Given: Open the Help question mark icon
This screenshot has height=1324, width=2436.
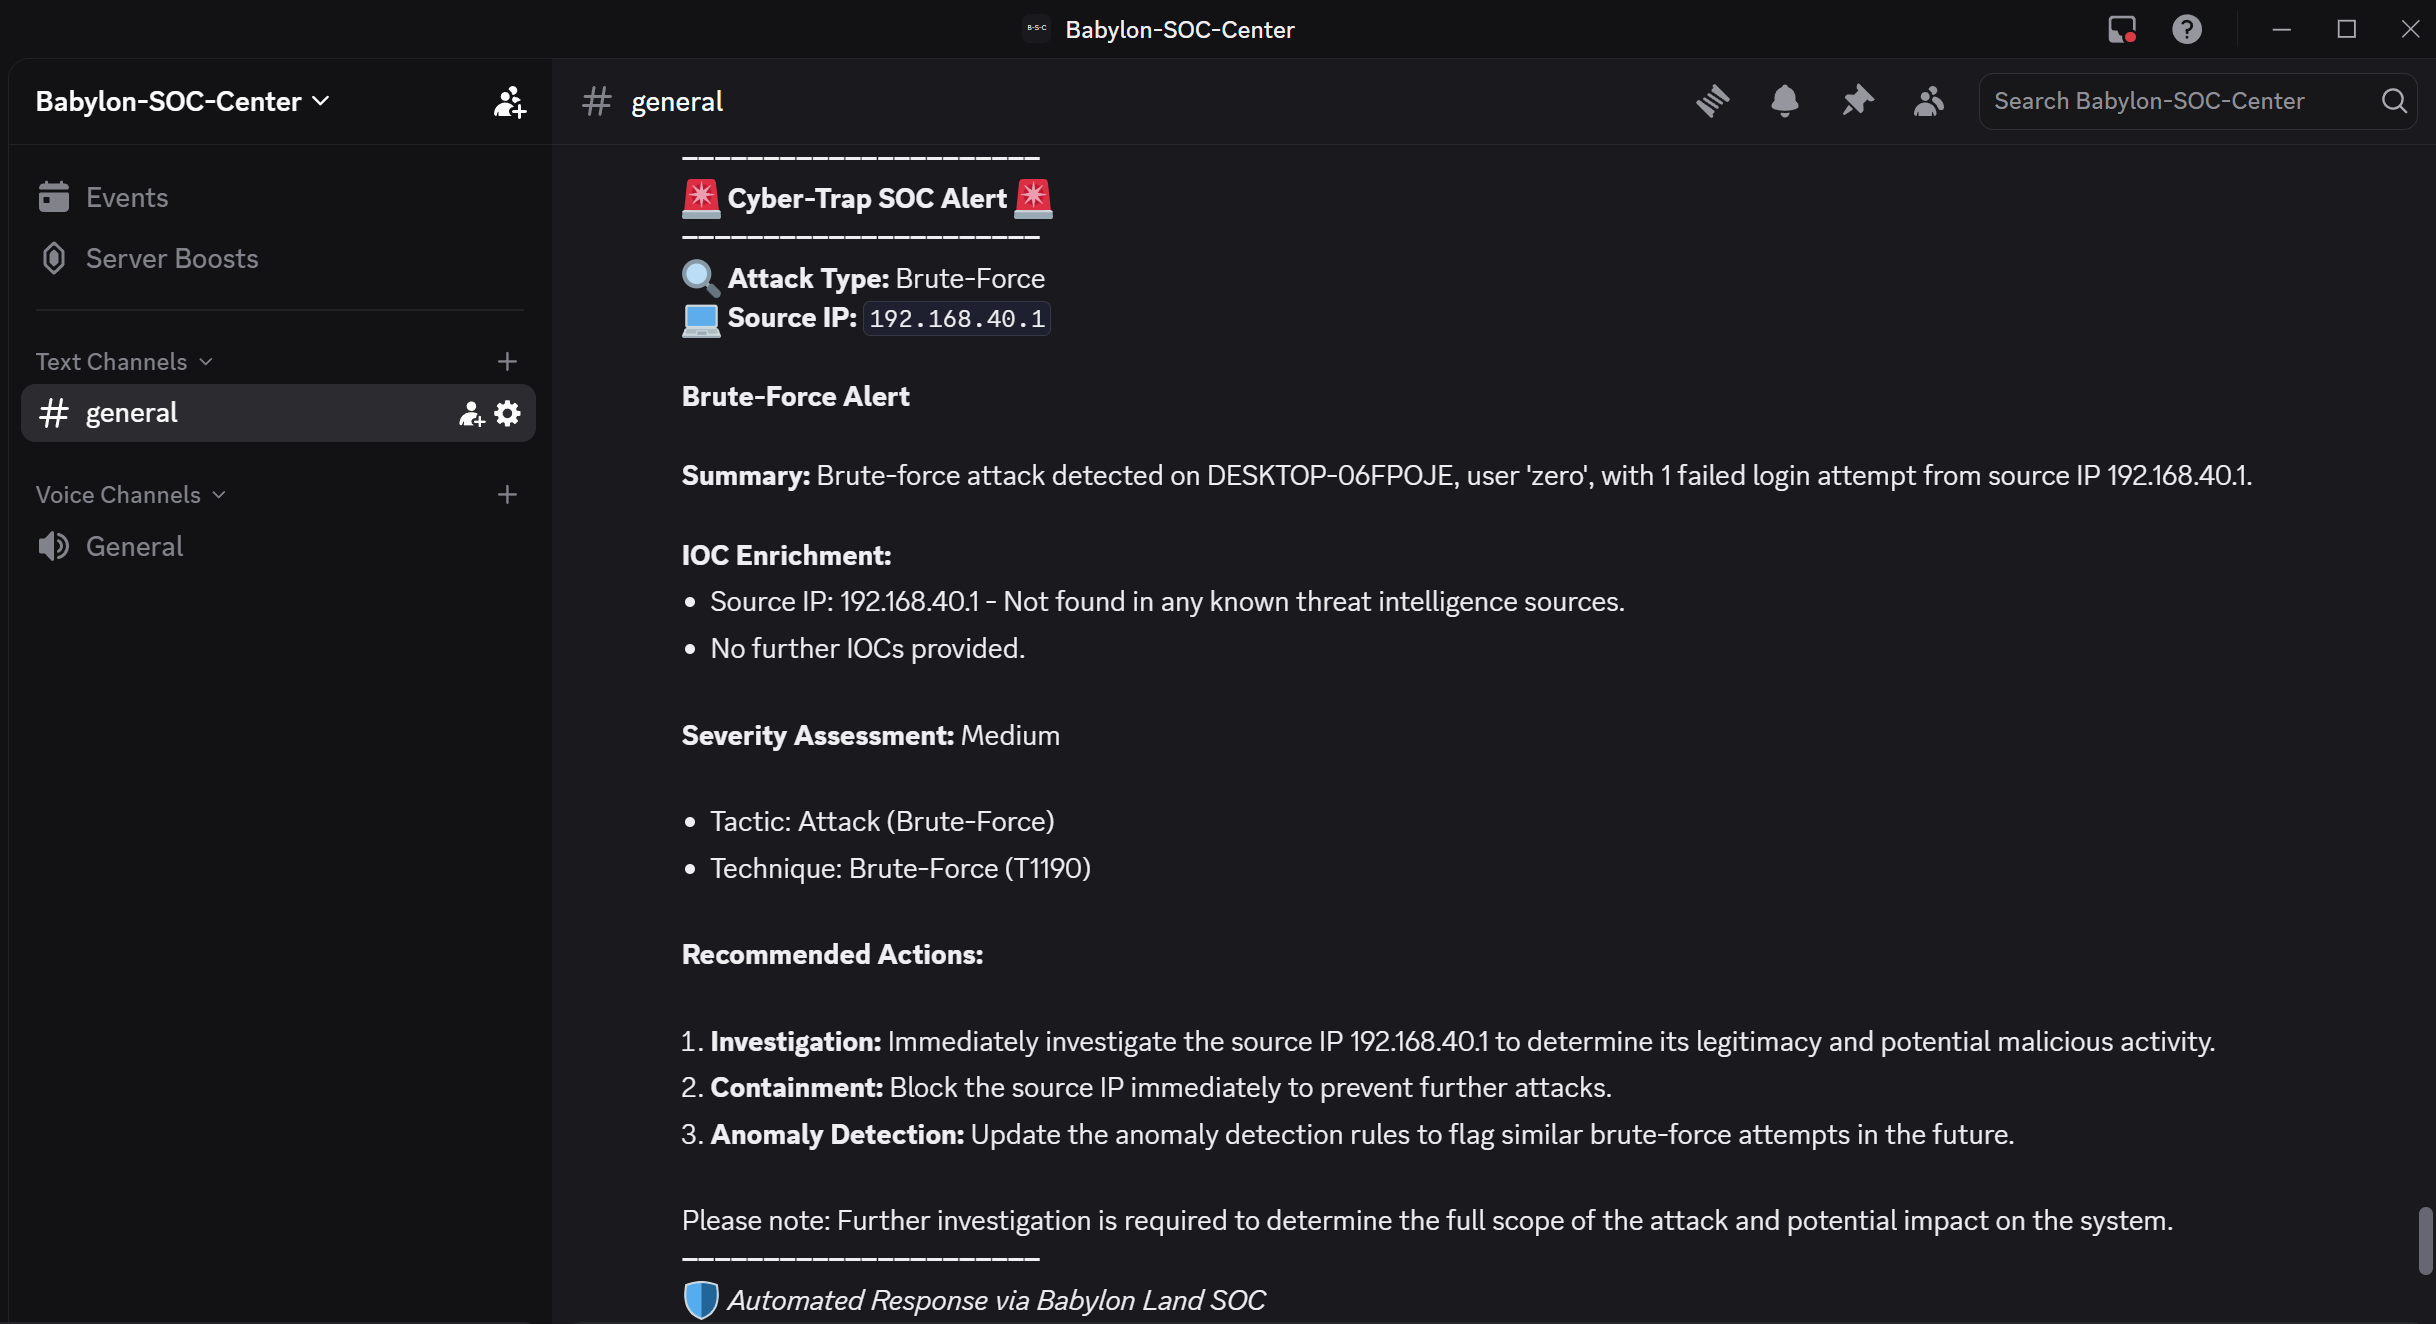Looking at the screenshot, I should (2187, 29).
